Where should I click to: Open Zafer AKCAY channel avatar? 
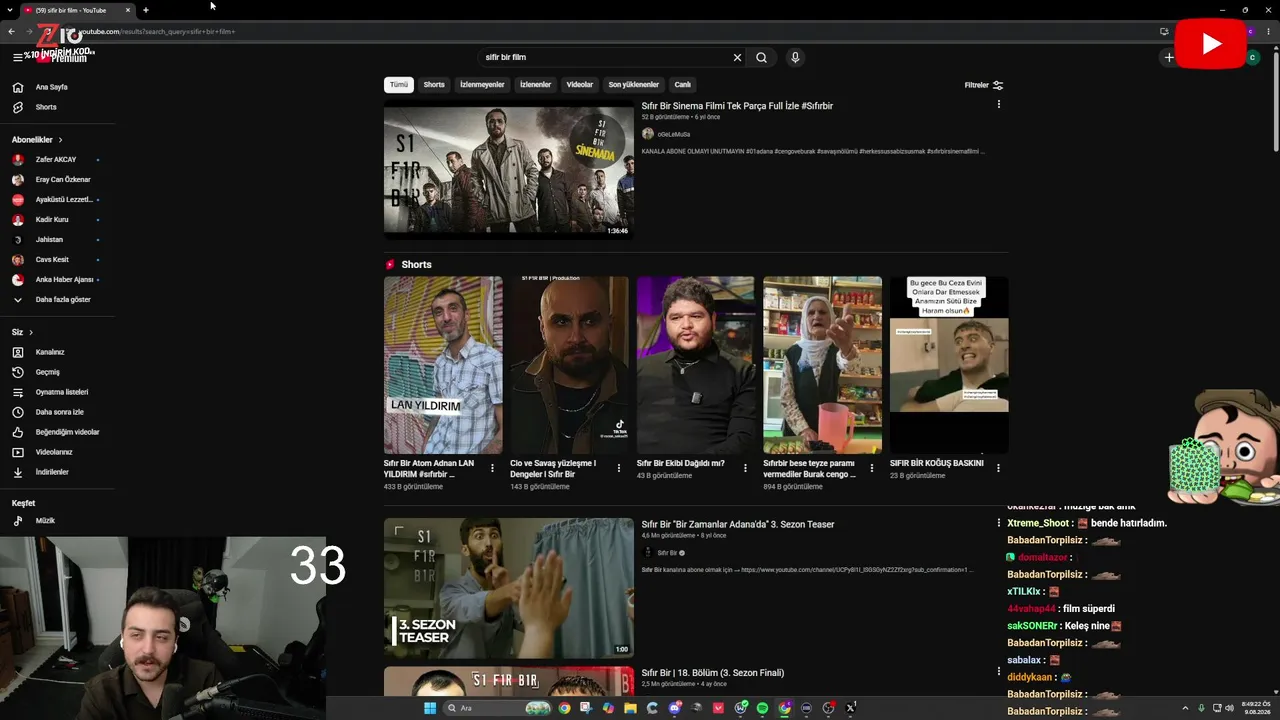pyautogui.click(x=17, y=160)
